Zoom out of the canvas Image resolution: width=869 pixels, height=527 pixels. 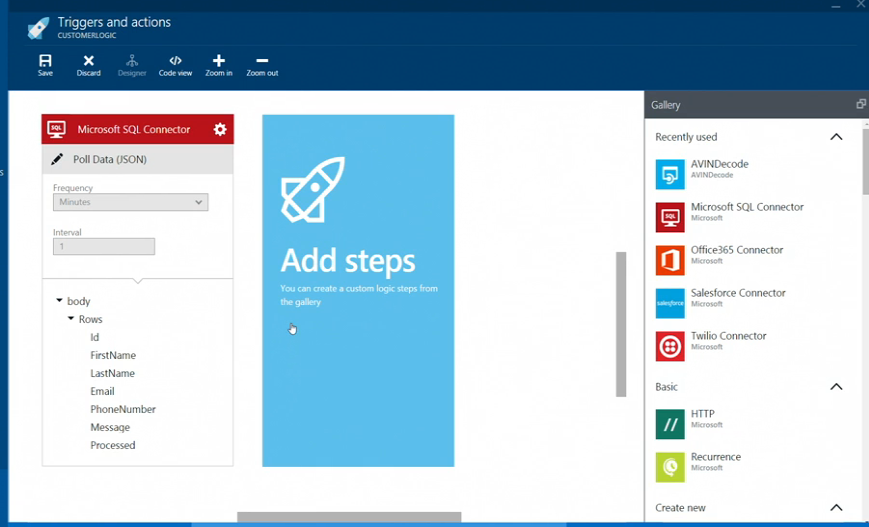(262, 65)
